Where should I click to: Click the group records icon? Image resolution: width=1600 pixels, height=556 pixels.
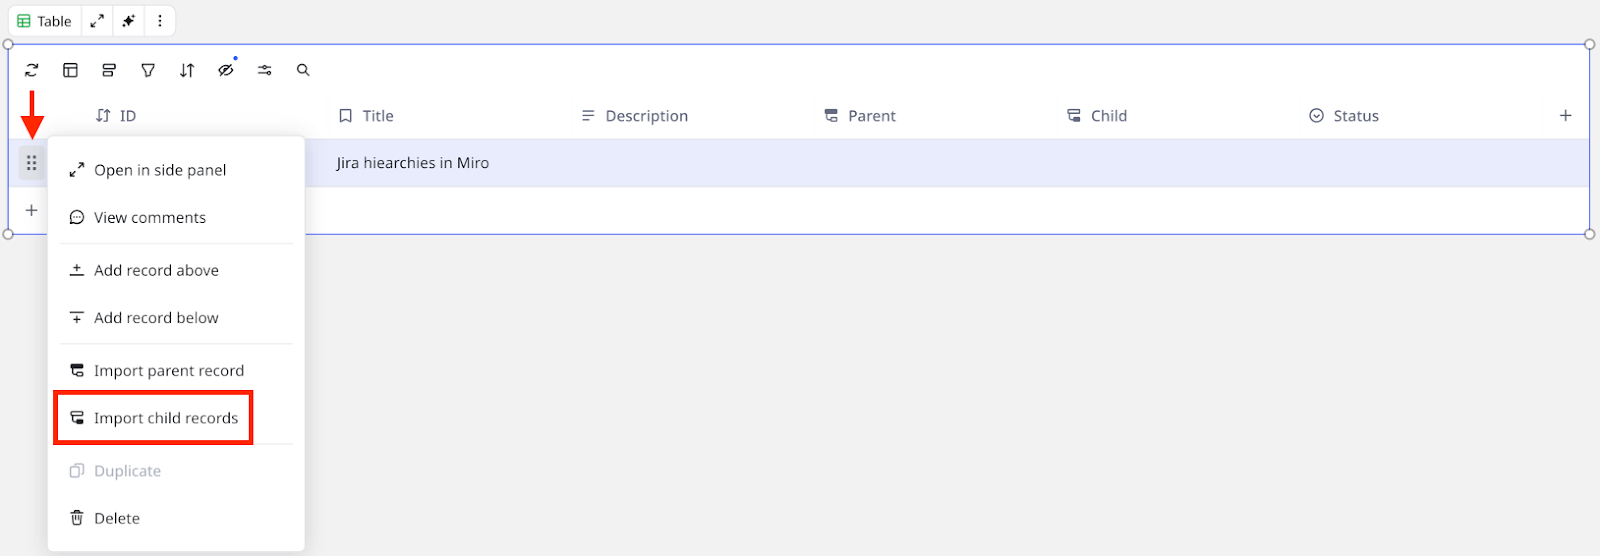click(x=109, y=70)
